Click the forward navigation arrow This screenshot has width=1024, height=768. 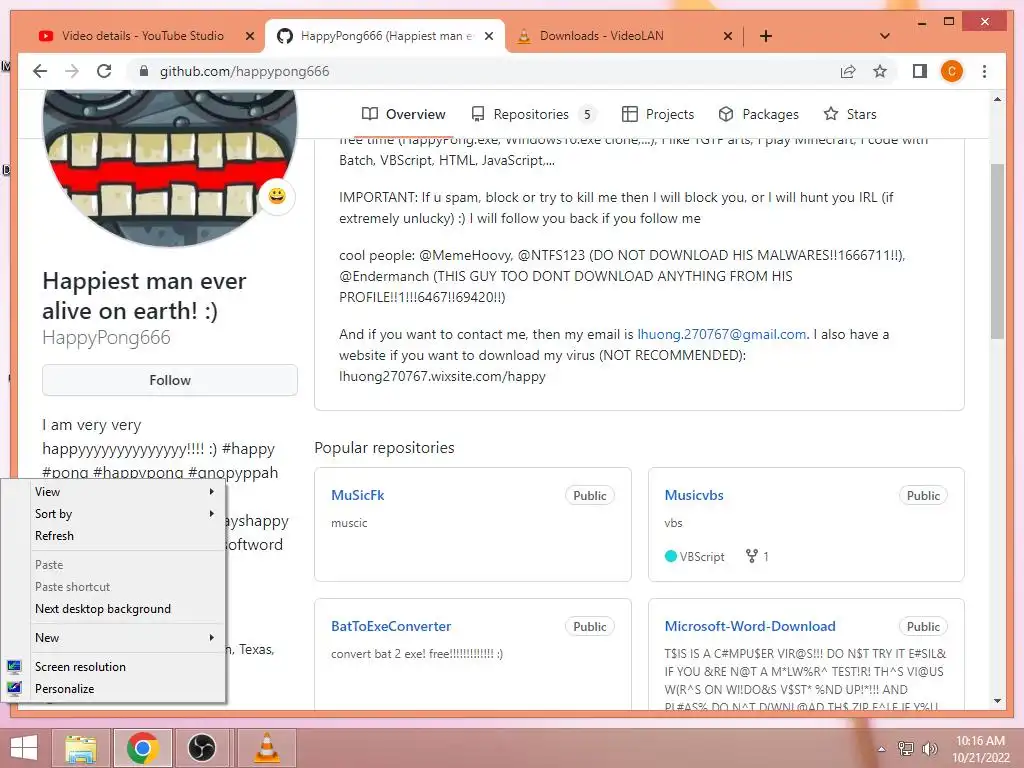coord(72,71)
